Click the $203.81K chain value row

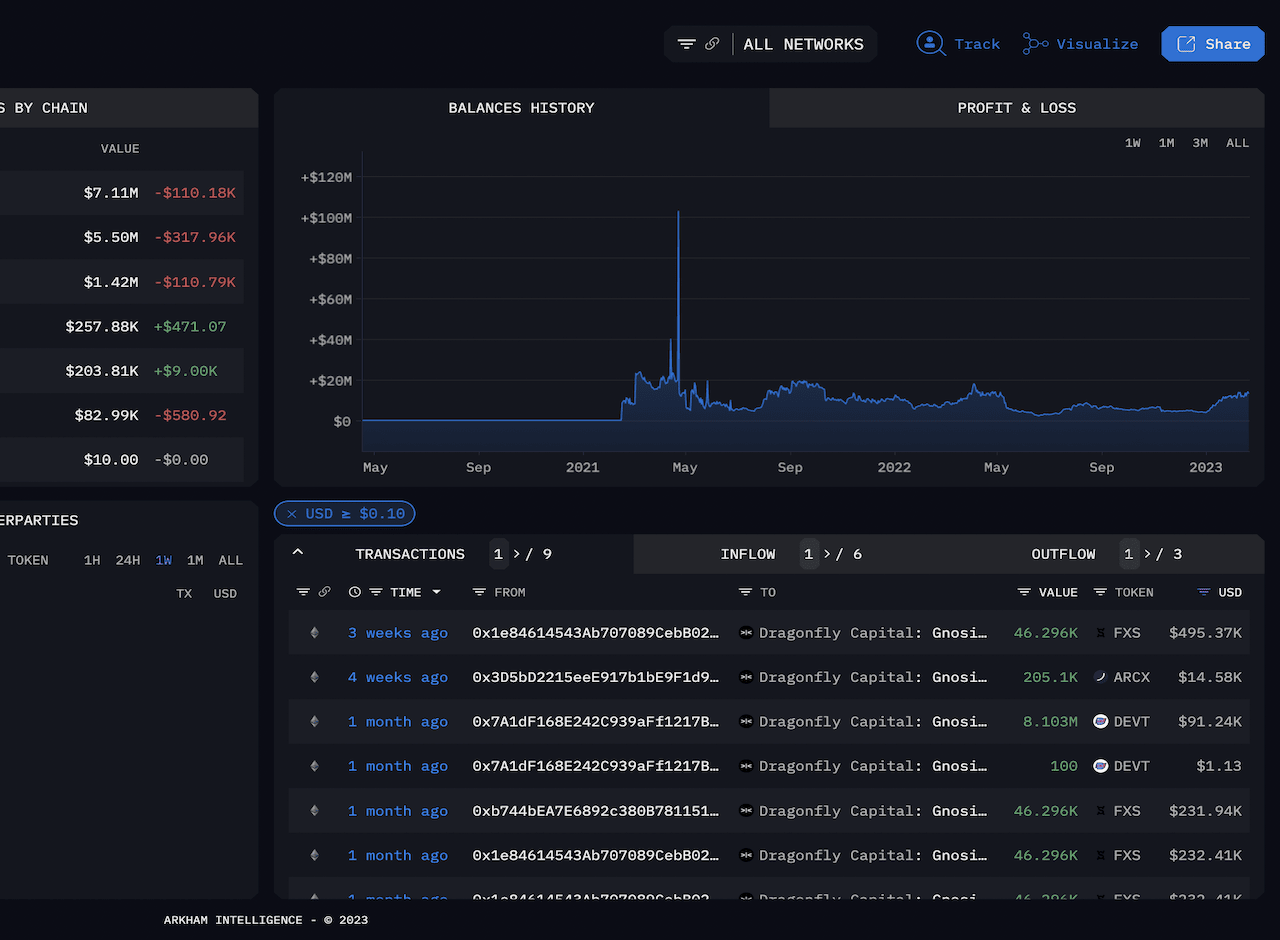point(121,371)
